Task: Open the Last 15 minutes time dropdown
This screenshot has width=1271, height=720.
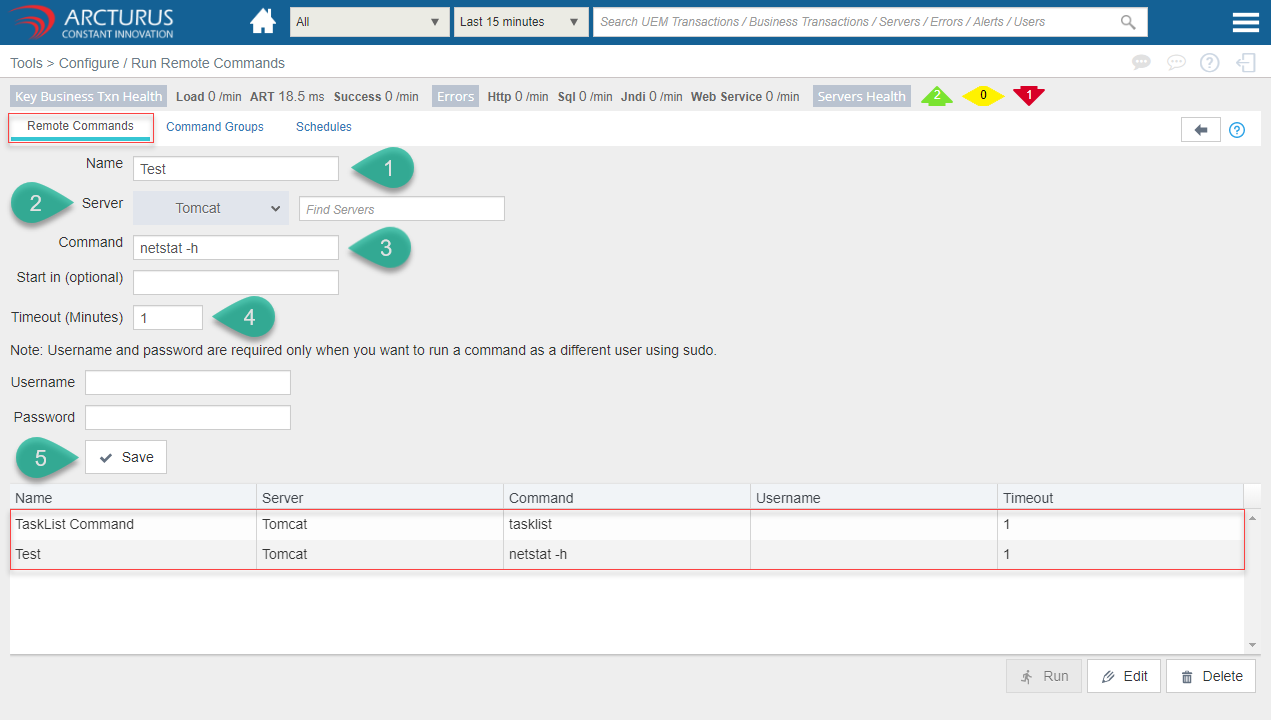Action: click(520, 22)
